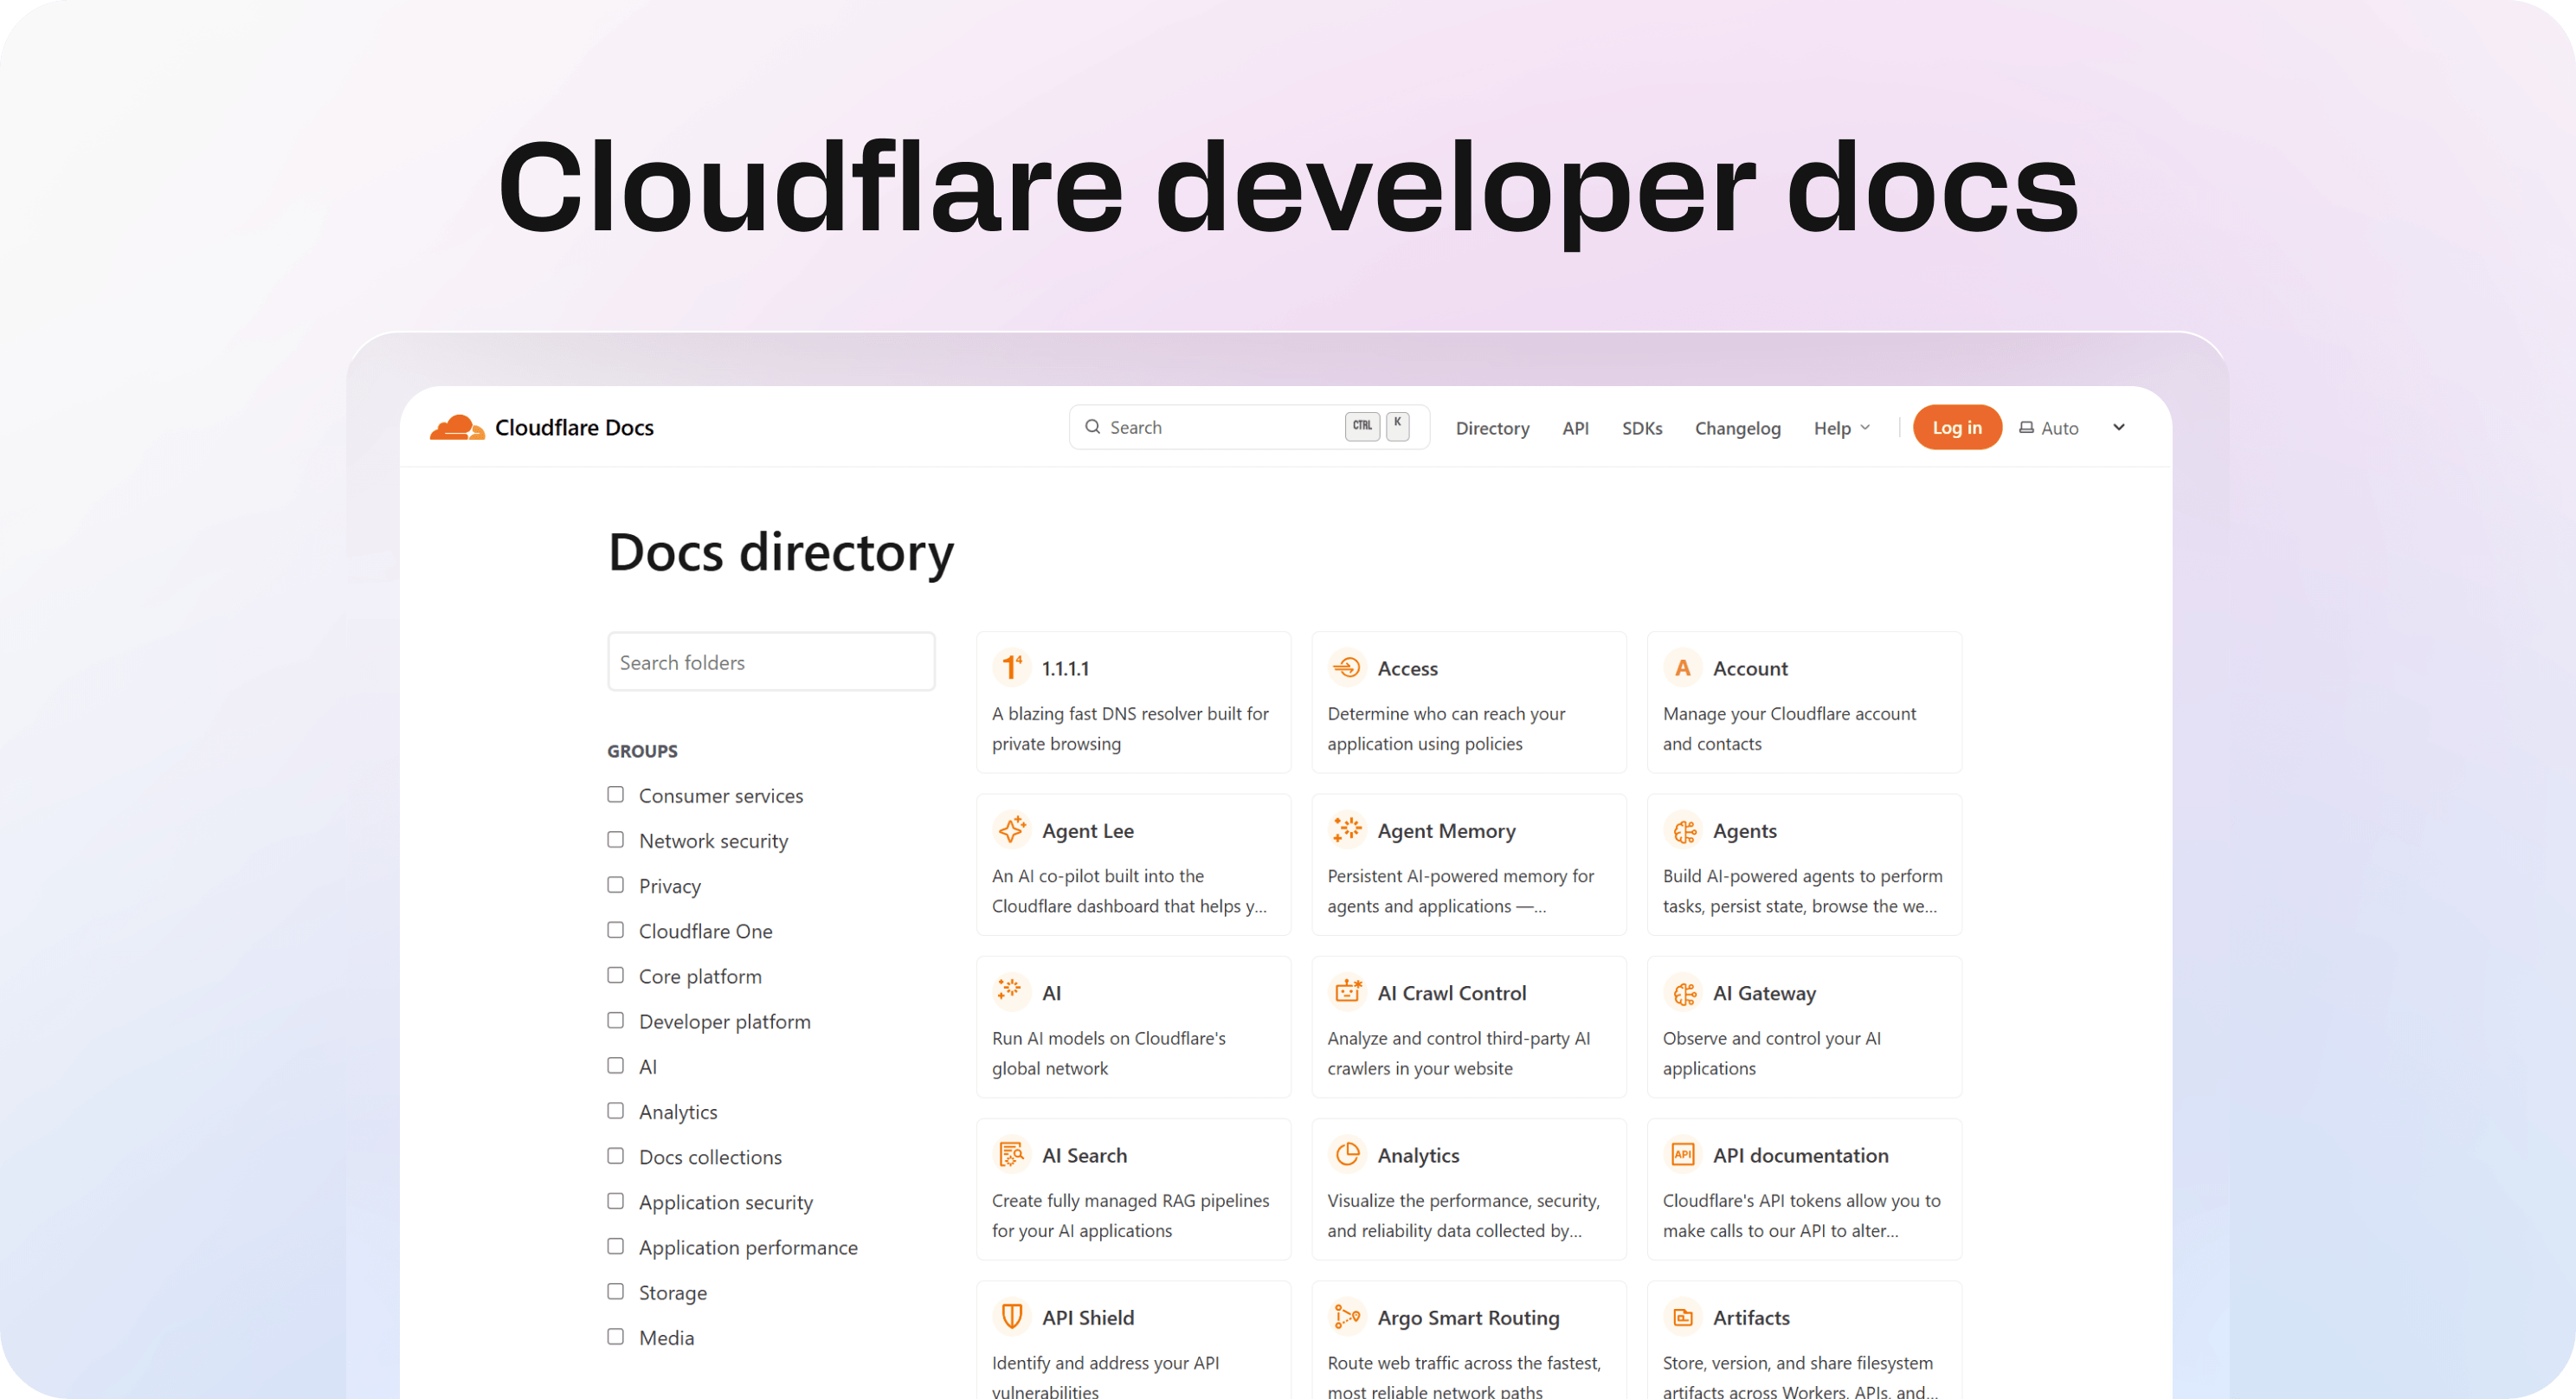This screenshot has width=2576, height=1399.
Task: Click the CTRL key shortcut badge
Action: point(1362,426)
